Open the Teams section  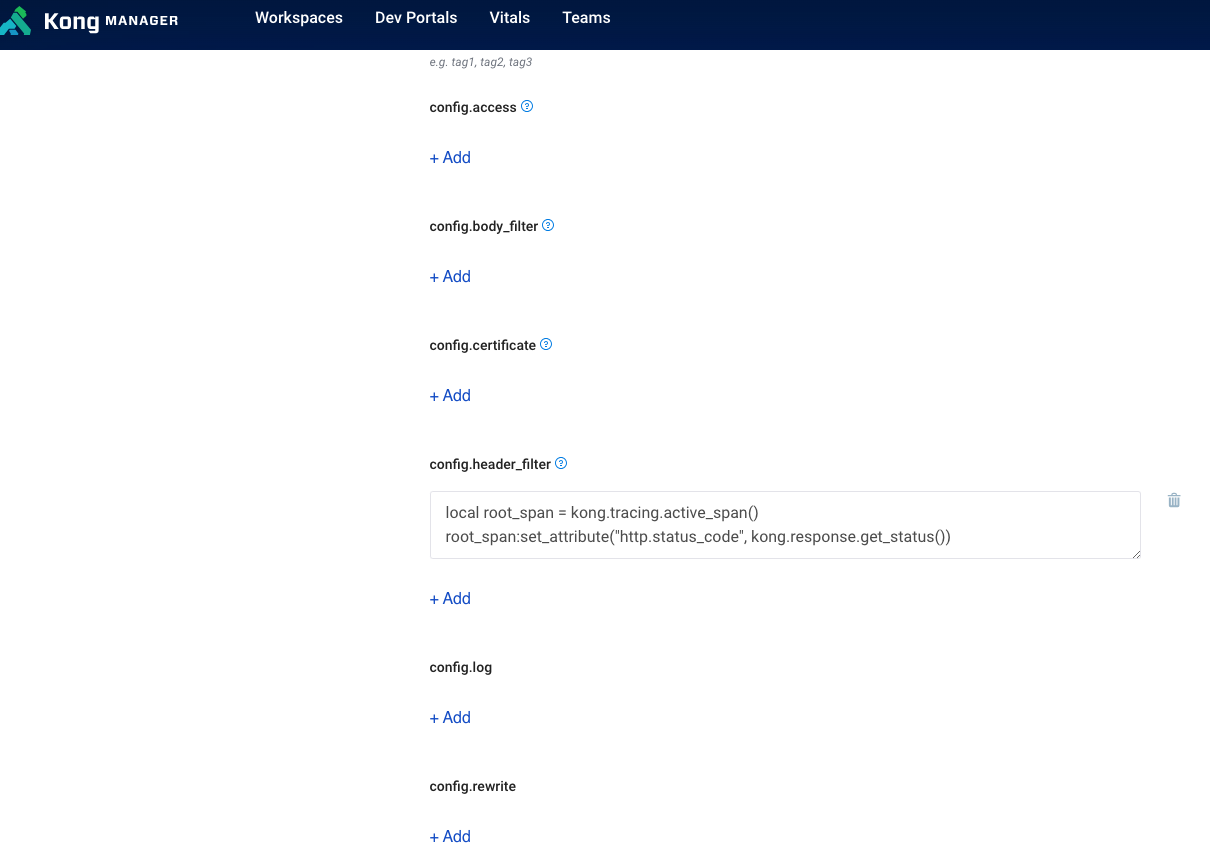tap(586, 18)
